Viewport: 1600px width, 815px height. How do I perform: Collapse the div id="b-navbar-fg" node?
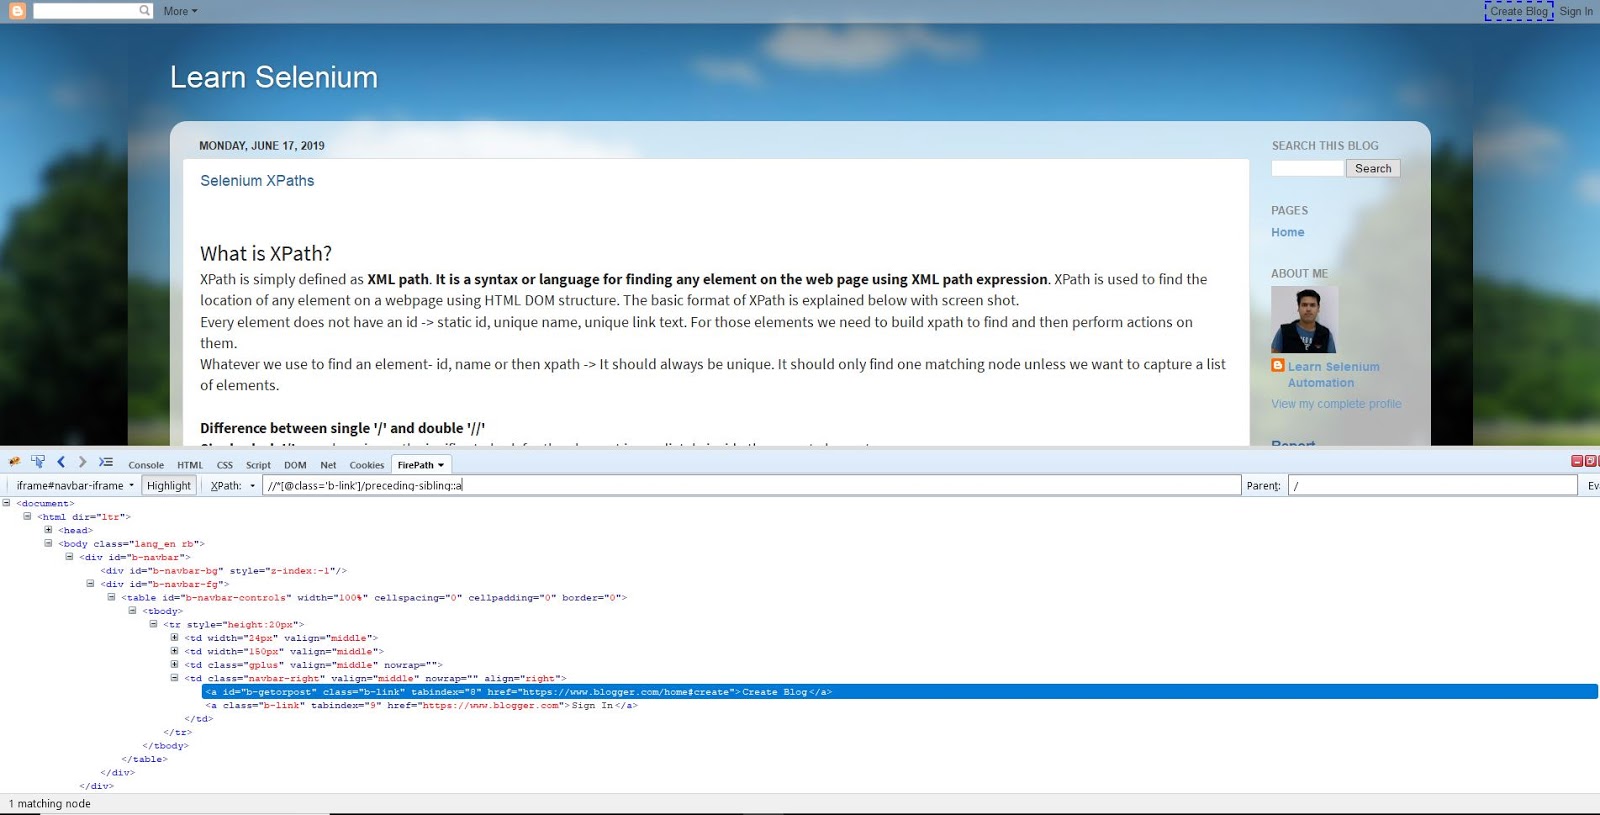coord(90,583)
